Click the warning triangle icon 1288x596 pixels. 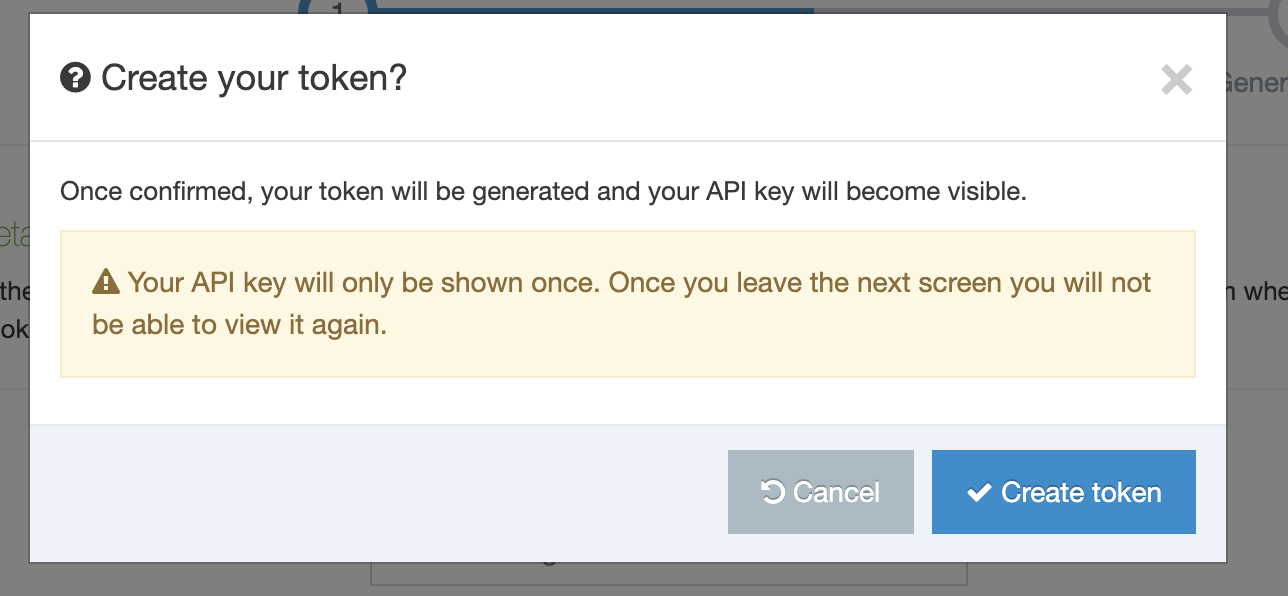[x=105, y=283]
